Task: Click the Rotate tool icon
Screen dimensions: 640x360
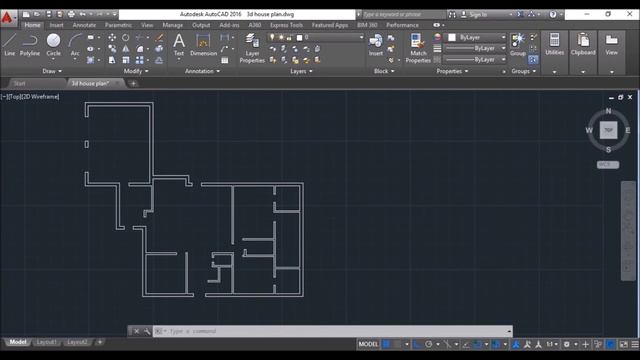Action: 126,38
